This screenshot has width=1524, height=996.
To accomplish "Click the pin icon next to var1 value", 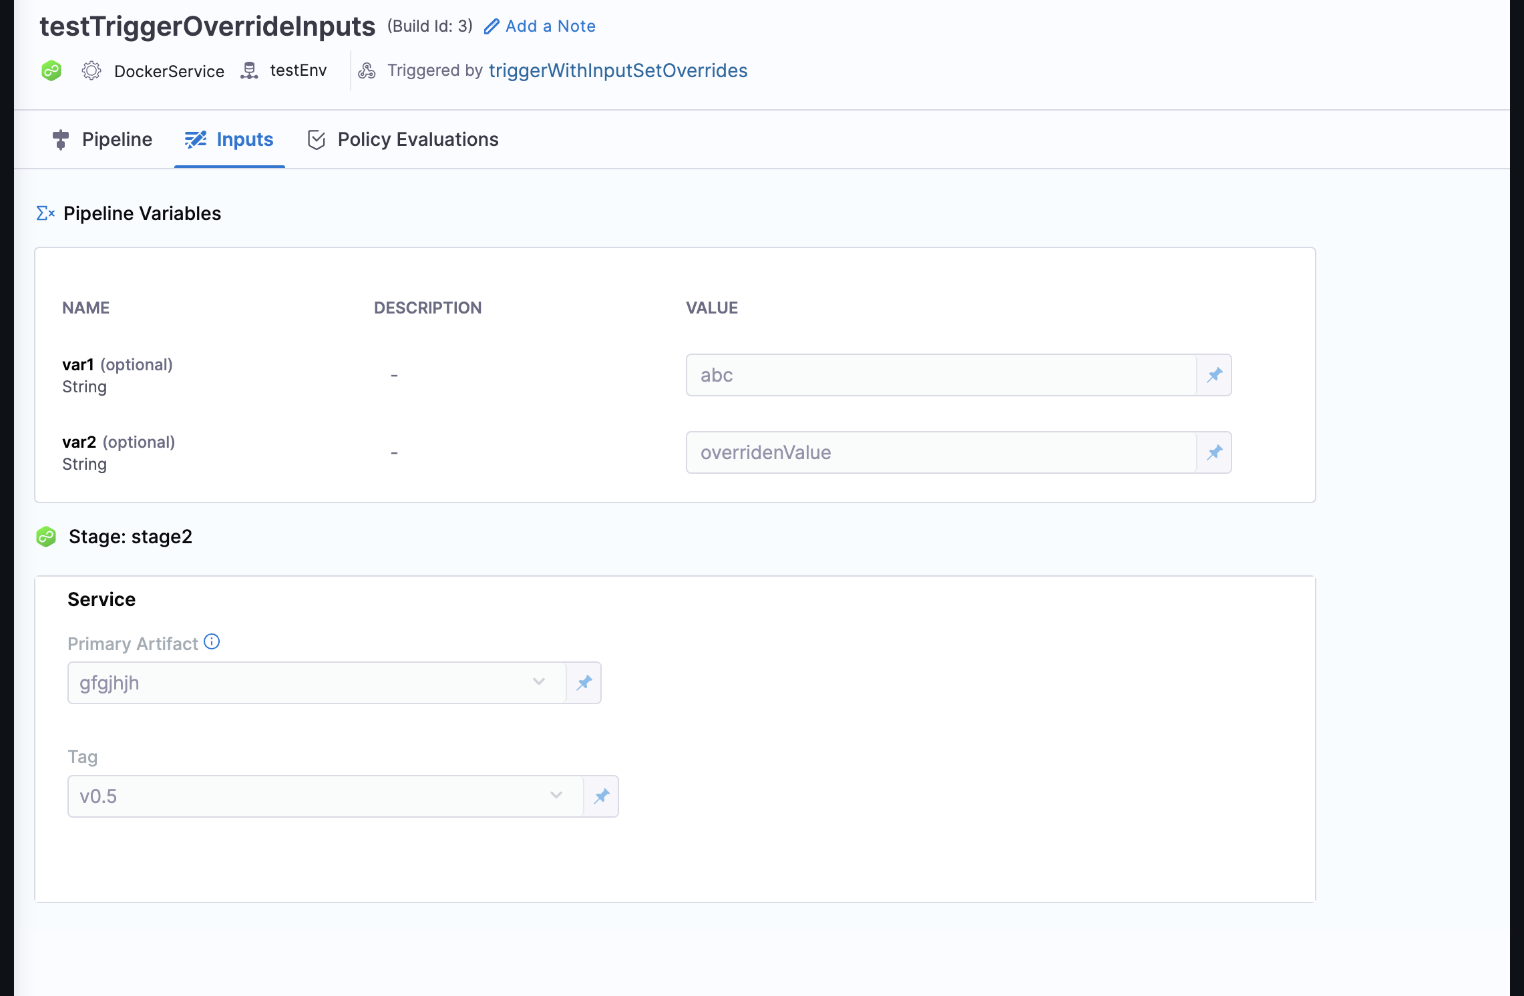I will (x=1214, y=375).
